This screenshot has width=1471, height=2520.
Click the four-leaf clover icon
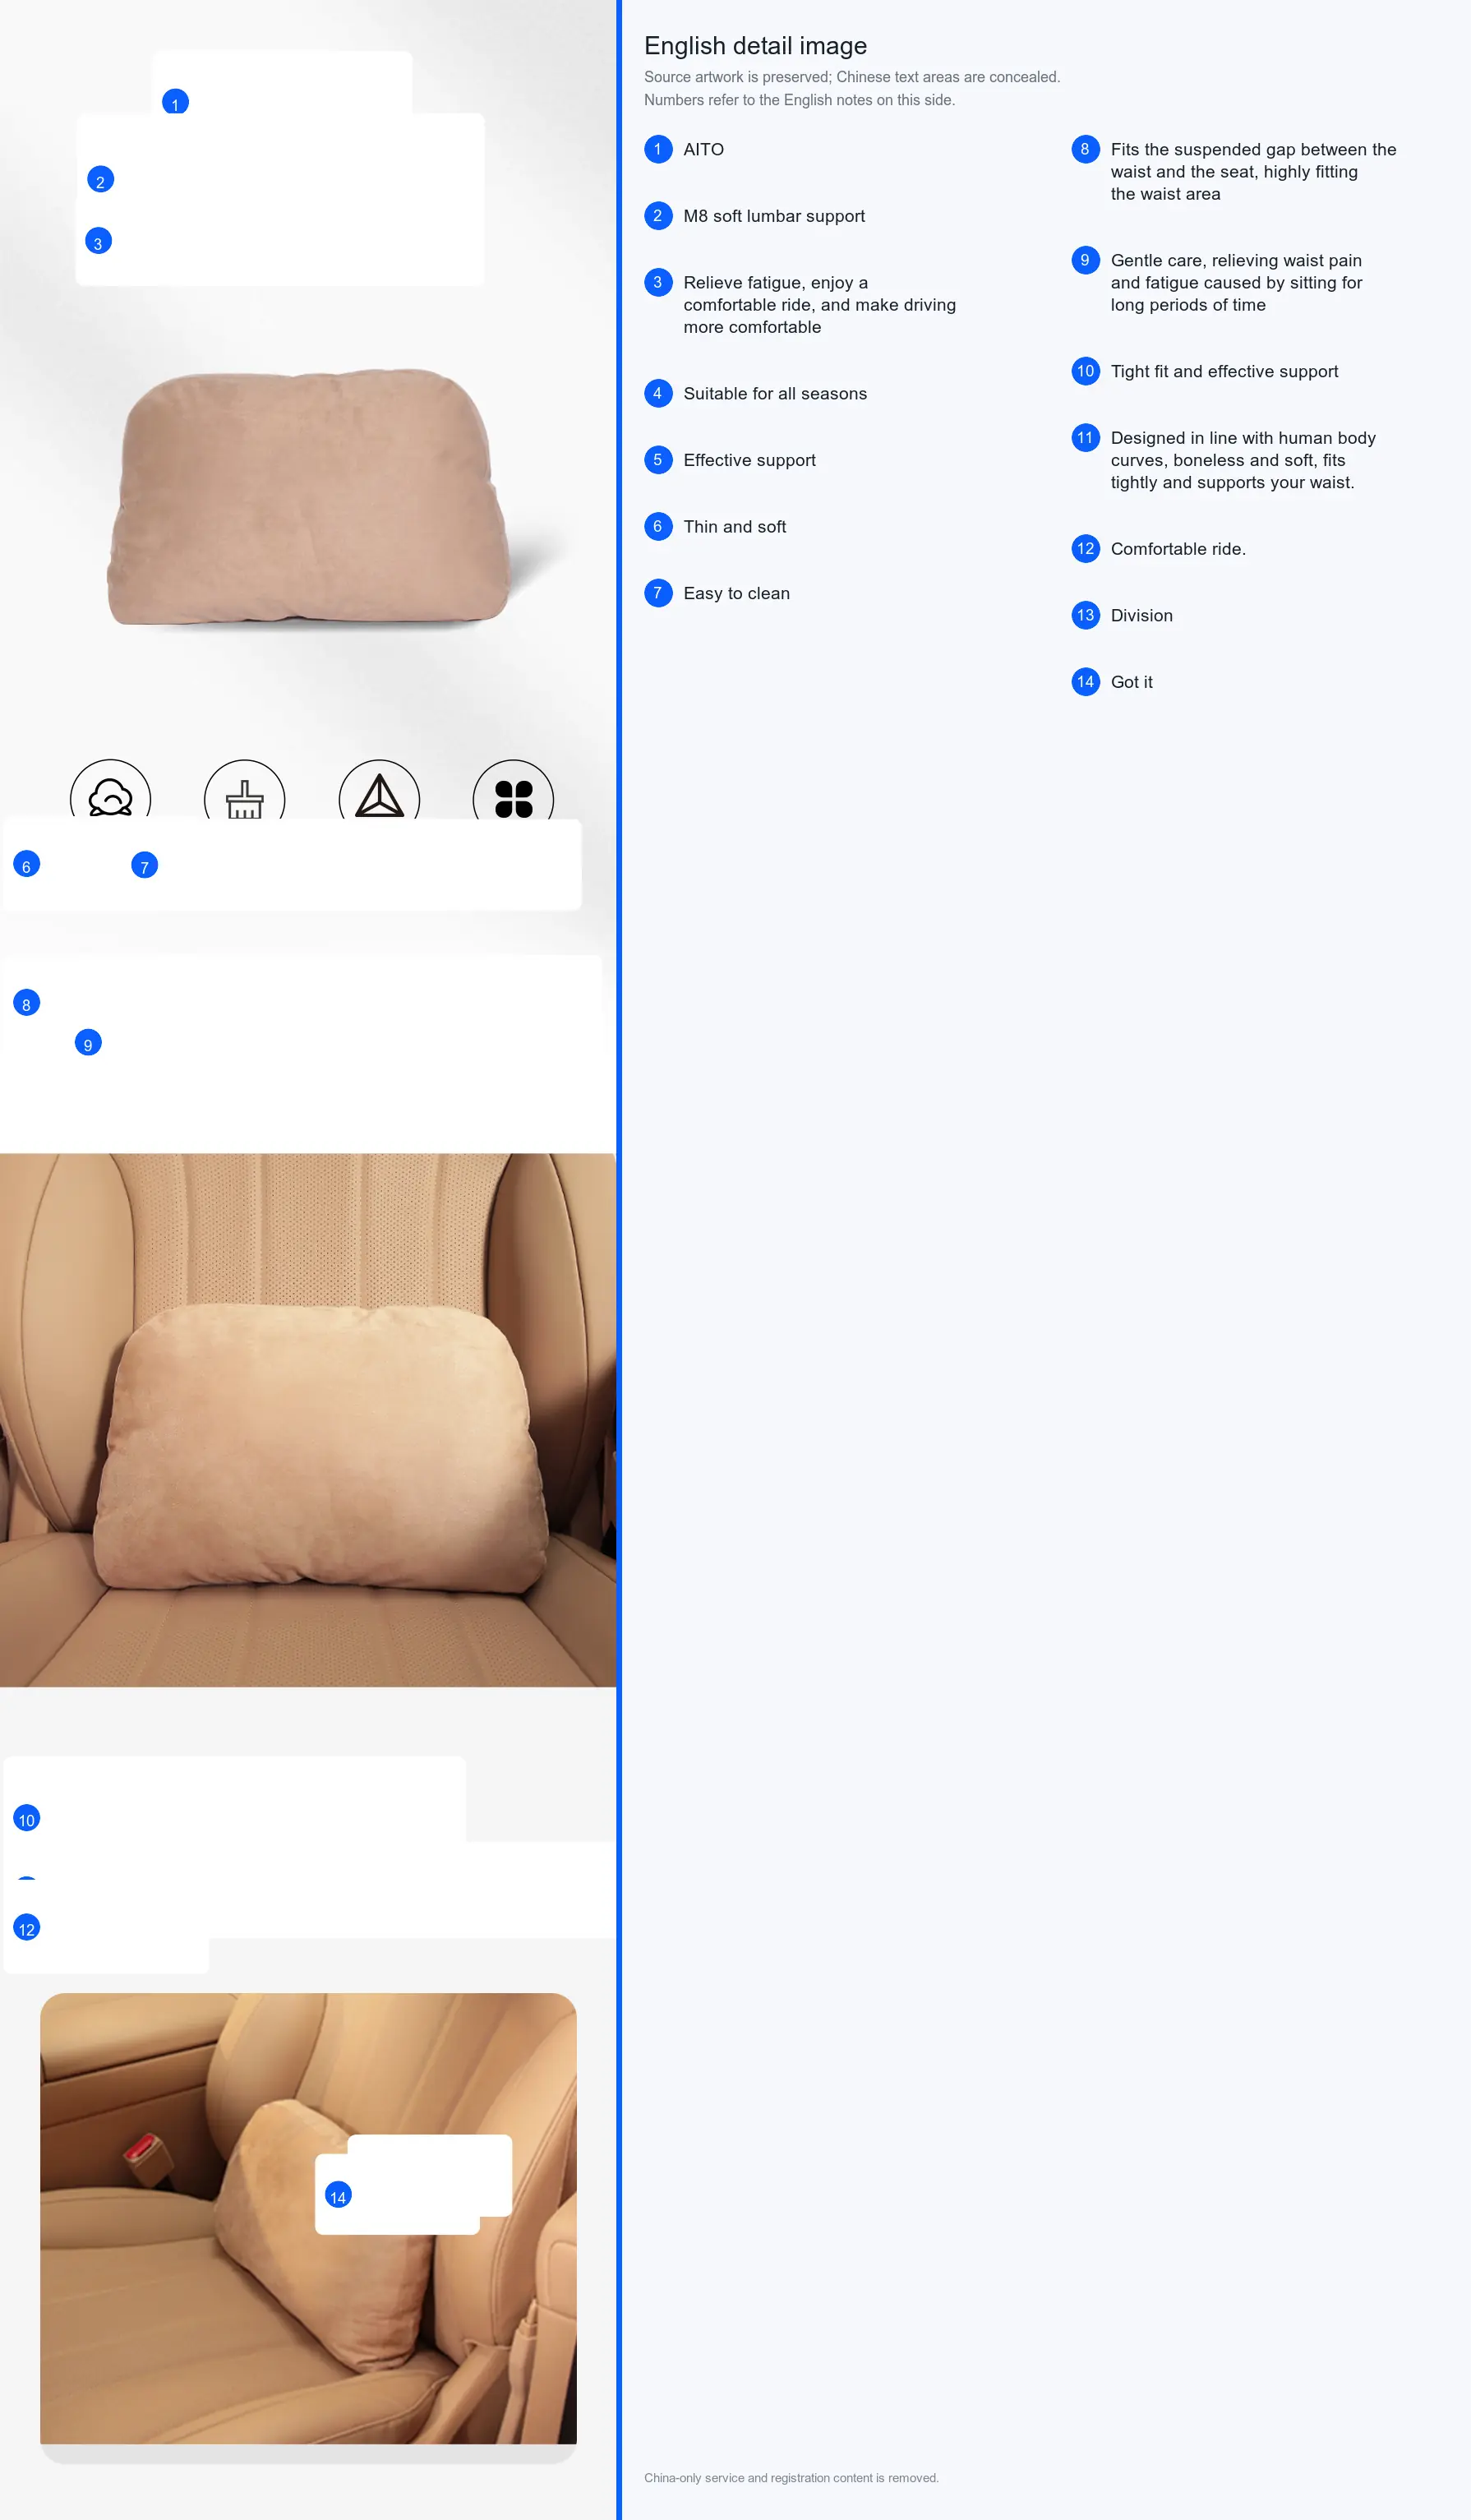pyautogui.click(x=513, y=799)
